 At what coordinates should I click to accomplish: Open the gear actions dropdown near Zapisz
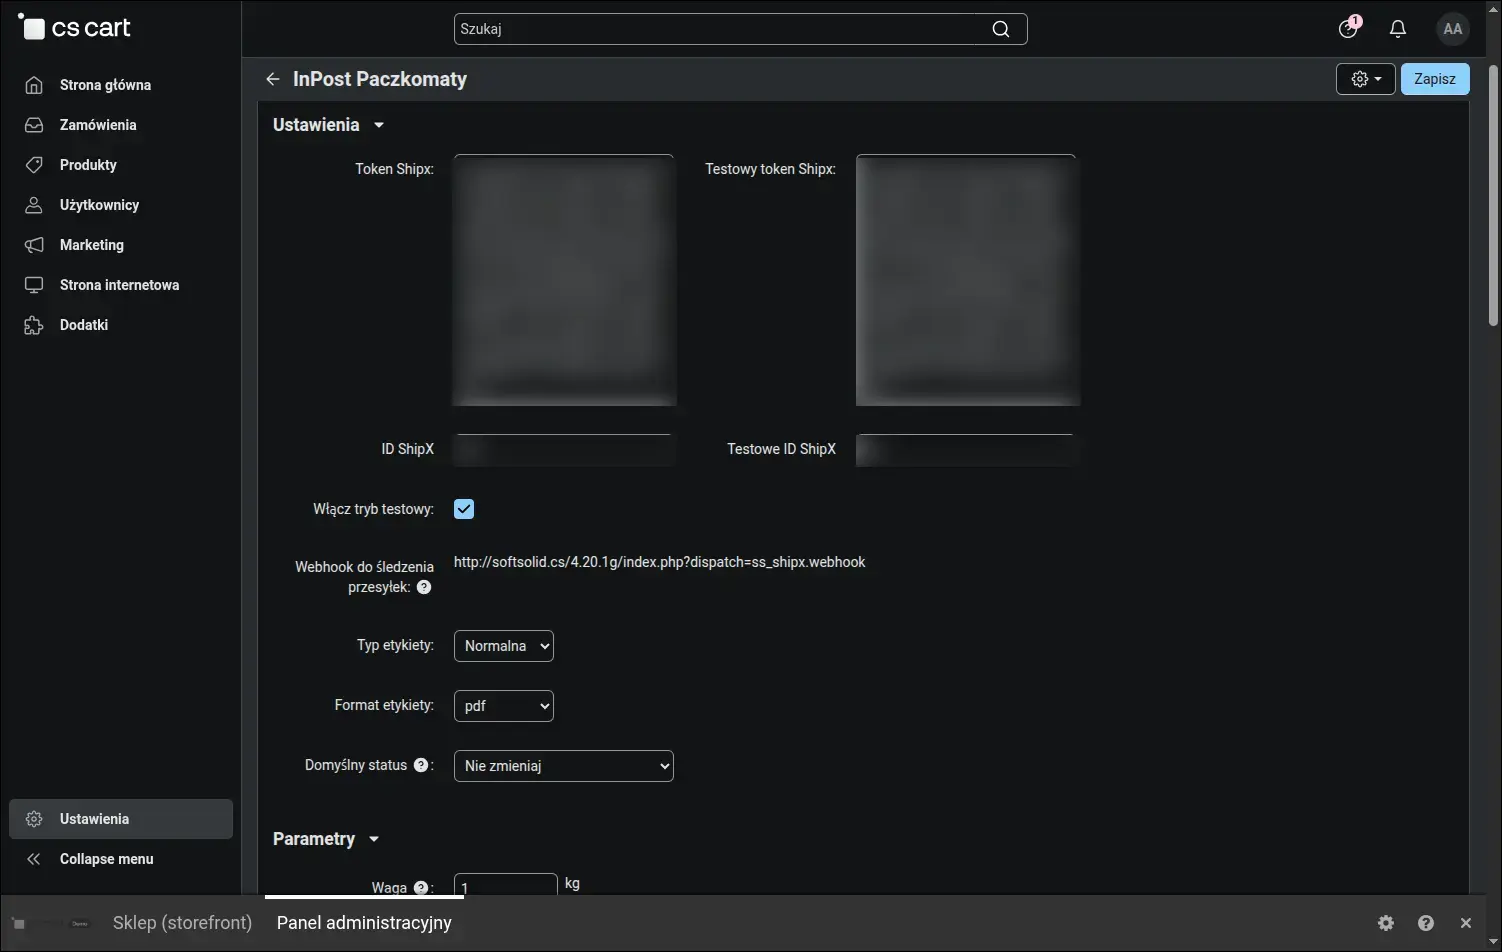[x=1366, y=79]
